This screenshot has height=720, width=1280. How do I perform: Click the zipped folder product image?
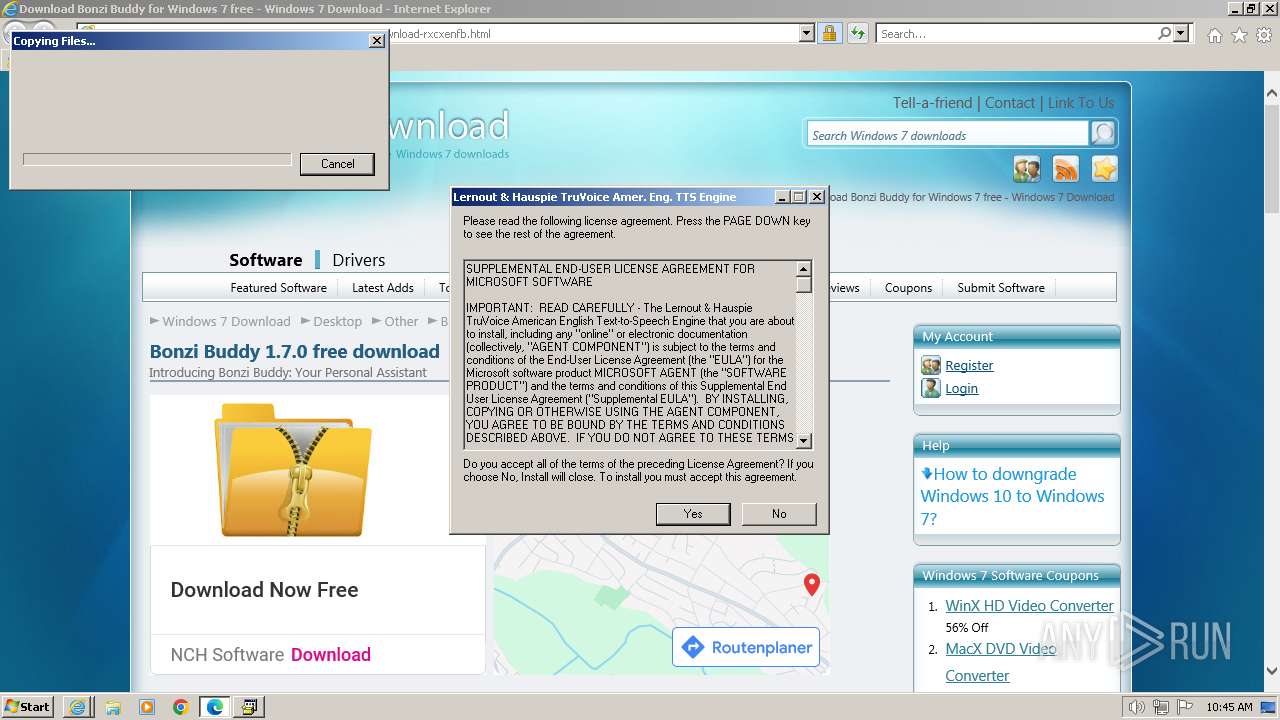click(293, 469)
